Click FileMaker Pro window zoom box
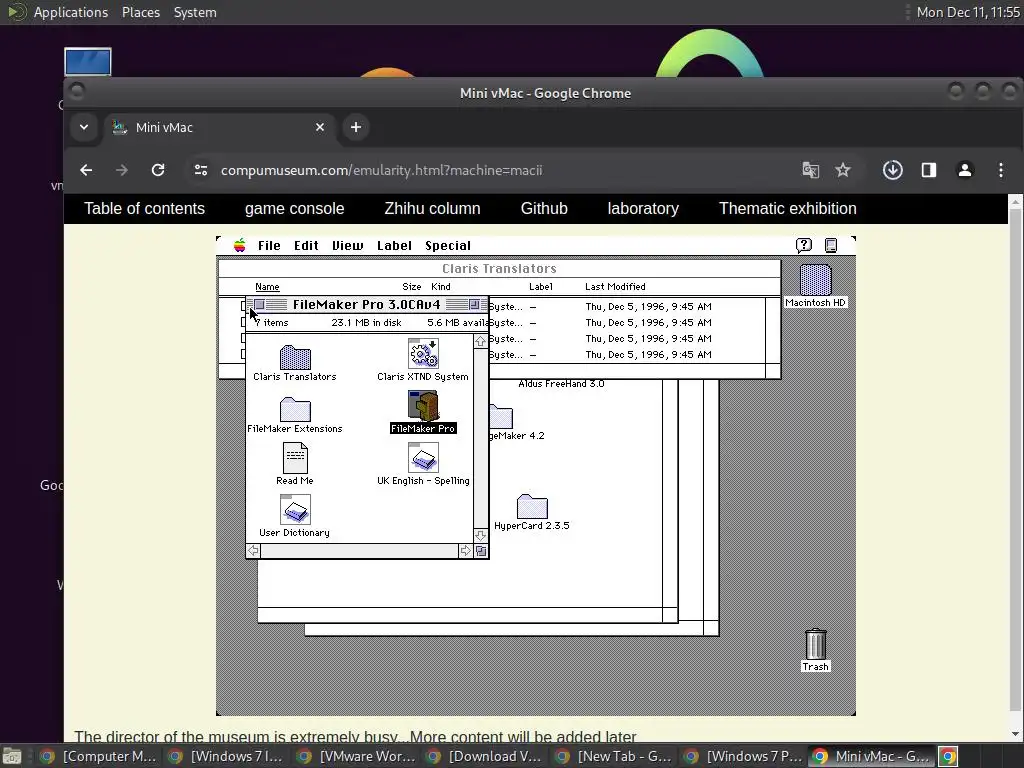 474,304
